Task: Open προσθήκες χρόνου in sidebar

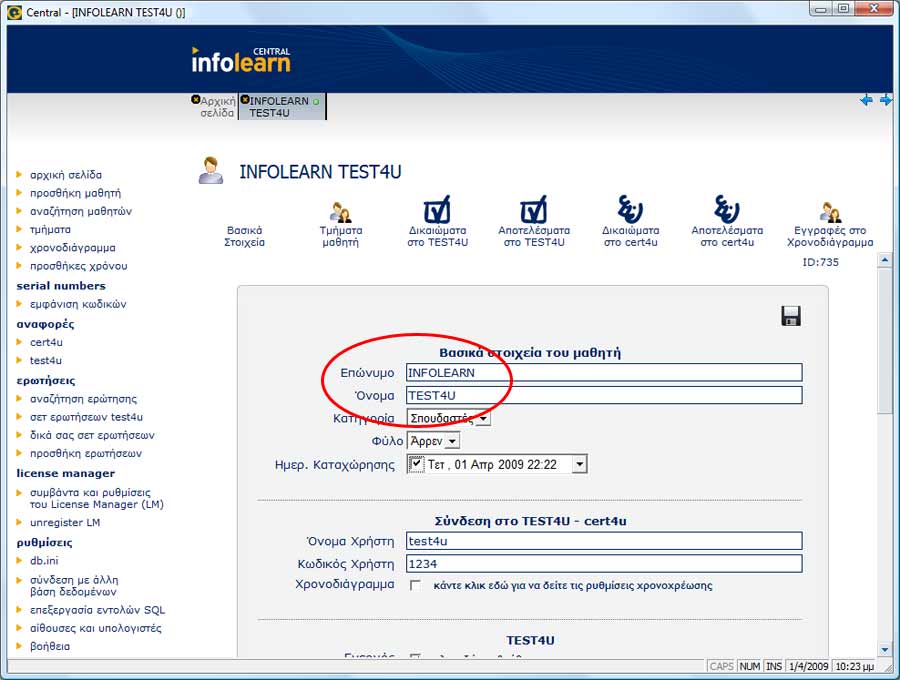Action: pyautogui.click(x=79, y=266)
